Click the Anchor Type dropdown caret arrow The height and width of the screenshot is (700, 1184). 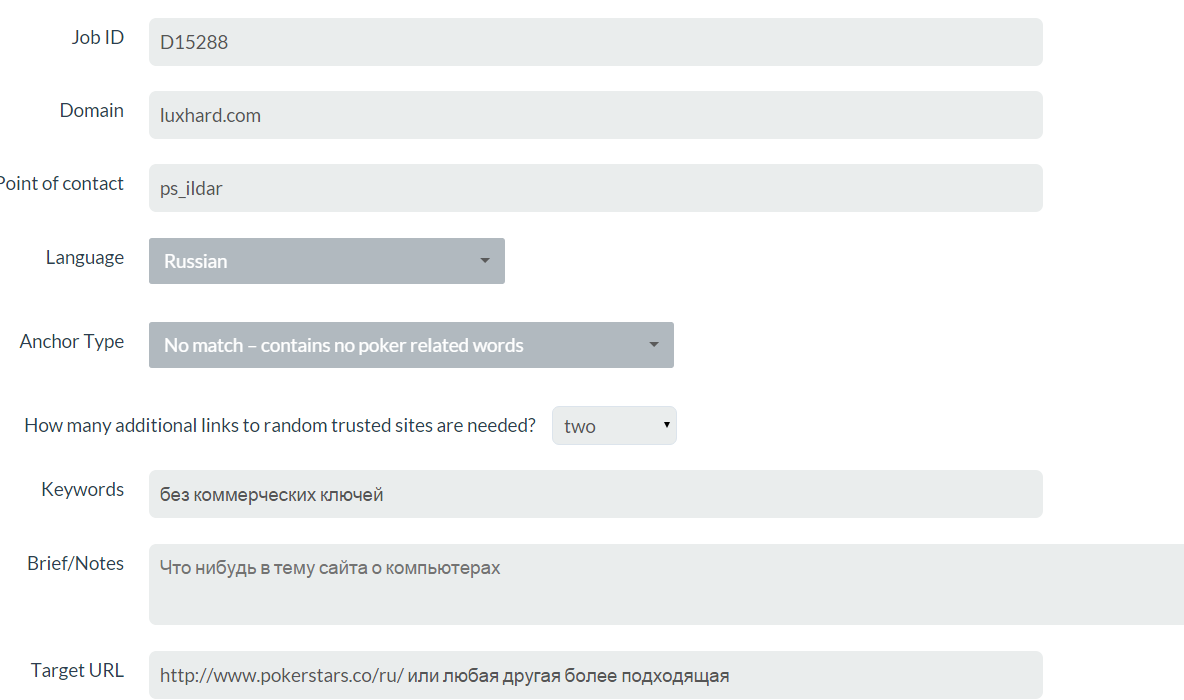tap(654, 344)
